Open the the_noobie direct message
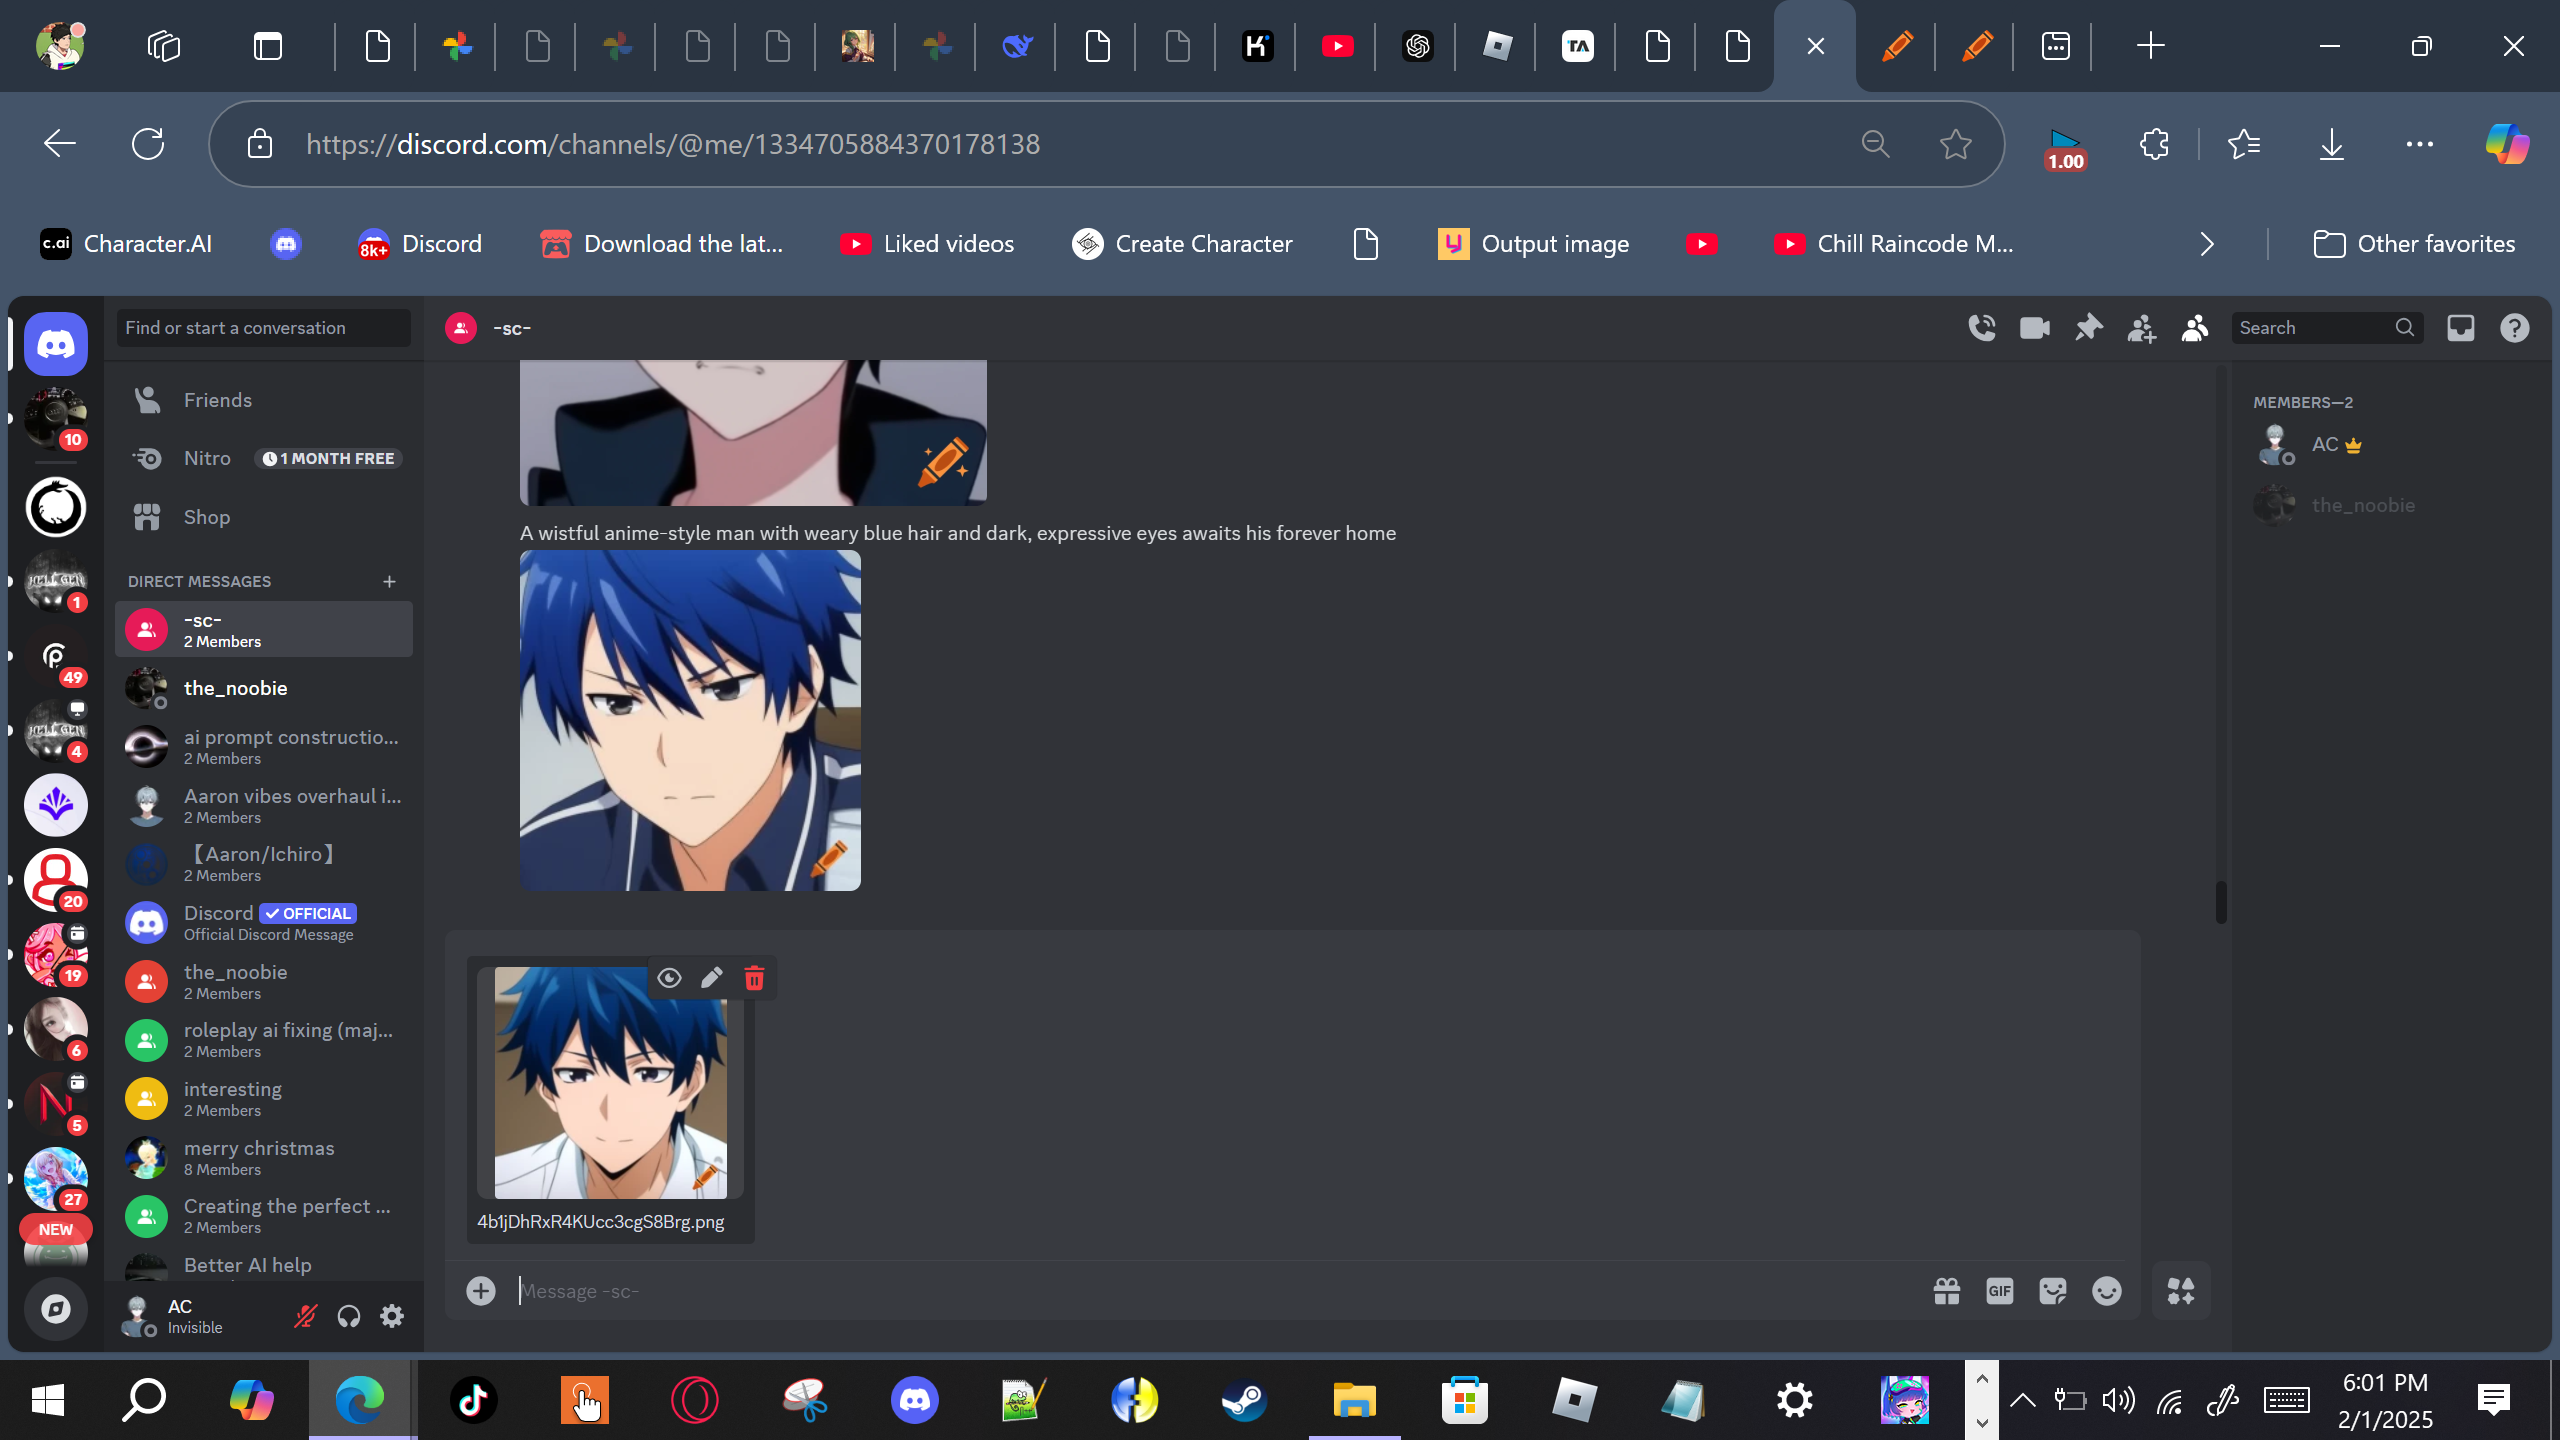2560x1440 pixels. (x=236, y=688)
